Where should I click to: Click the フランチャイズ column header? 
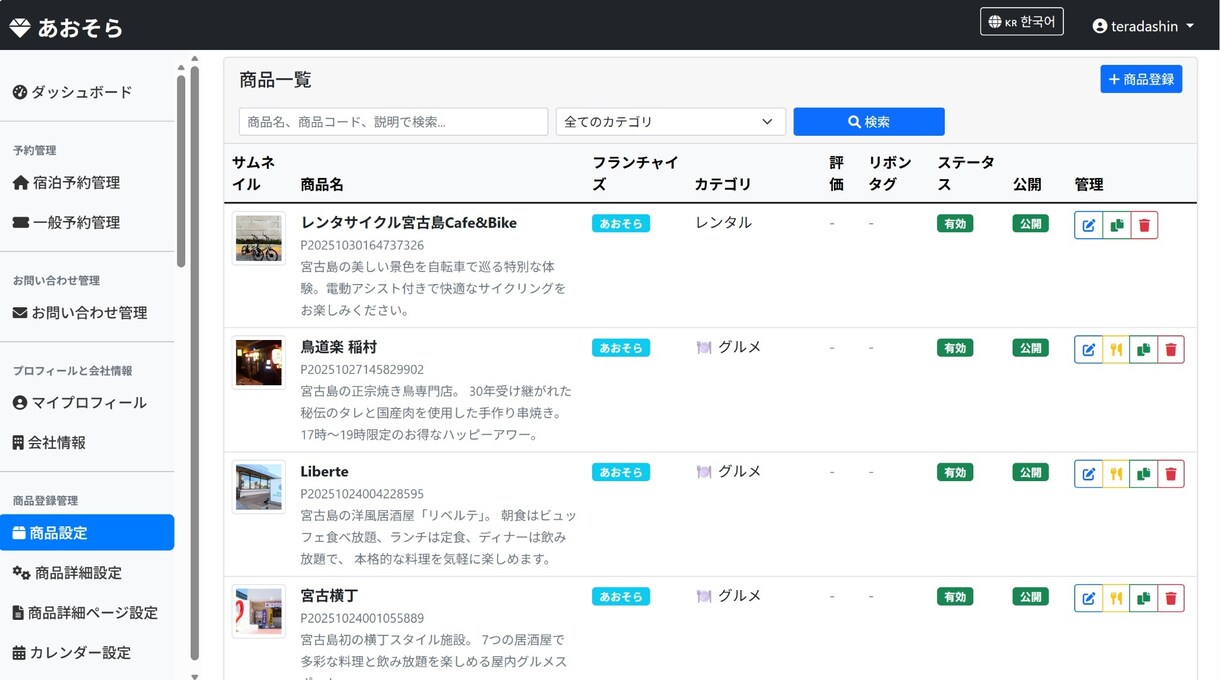(635, 173)
